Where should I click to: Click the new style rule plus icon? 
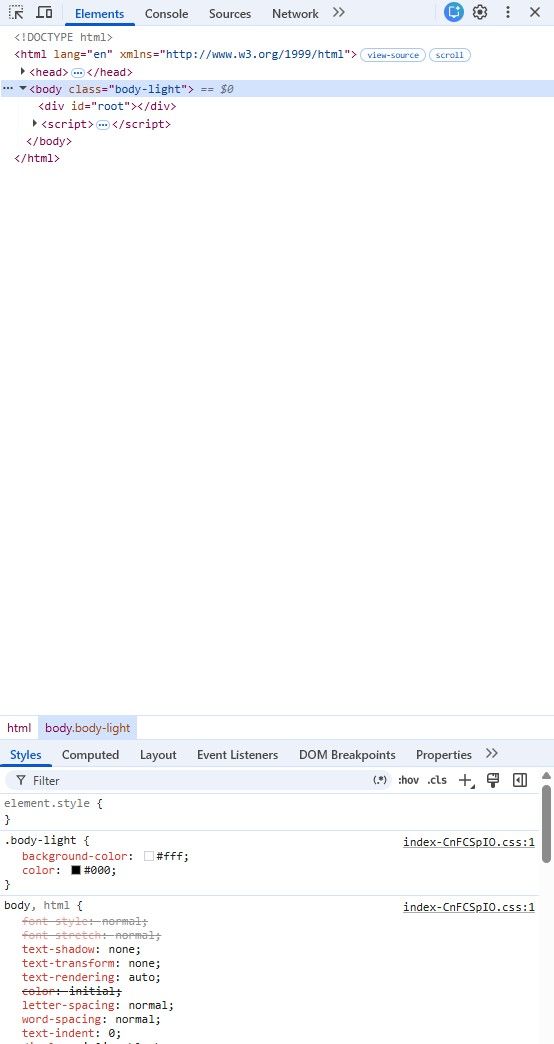tap(465, 780)
